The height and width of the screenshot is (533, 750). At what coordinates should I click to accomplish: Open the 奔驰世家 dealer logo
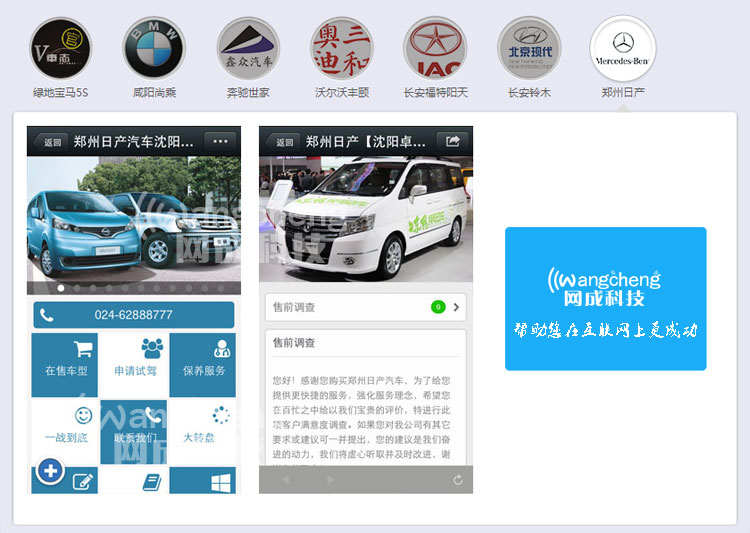tap(248, 49)
